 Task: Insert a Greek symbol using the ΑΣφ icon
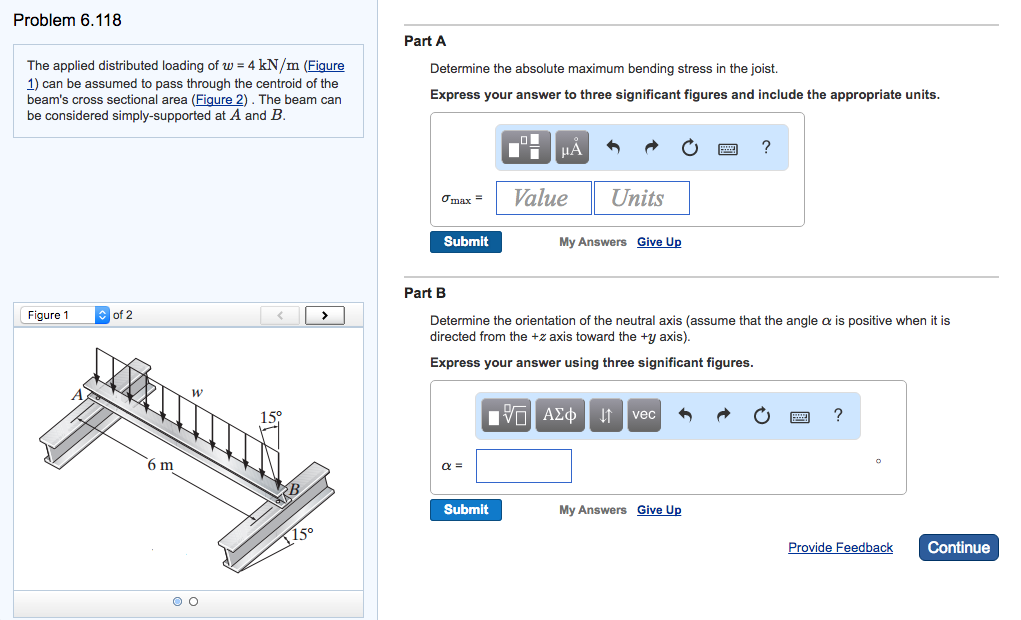(558, 415)
